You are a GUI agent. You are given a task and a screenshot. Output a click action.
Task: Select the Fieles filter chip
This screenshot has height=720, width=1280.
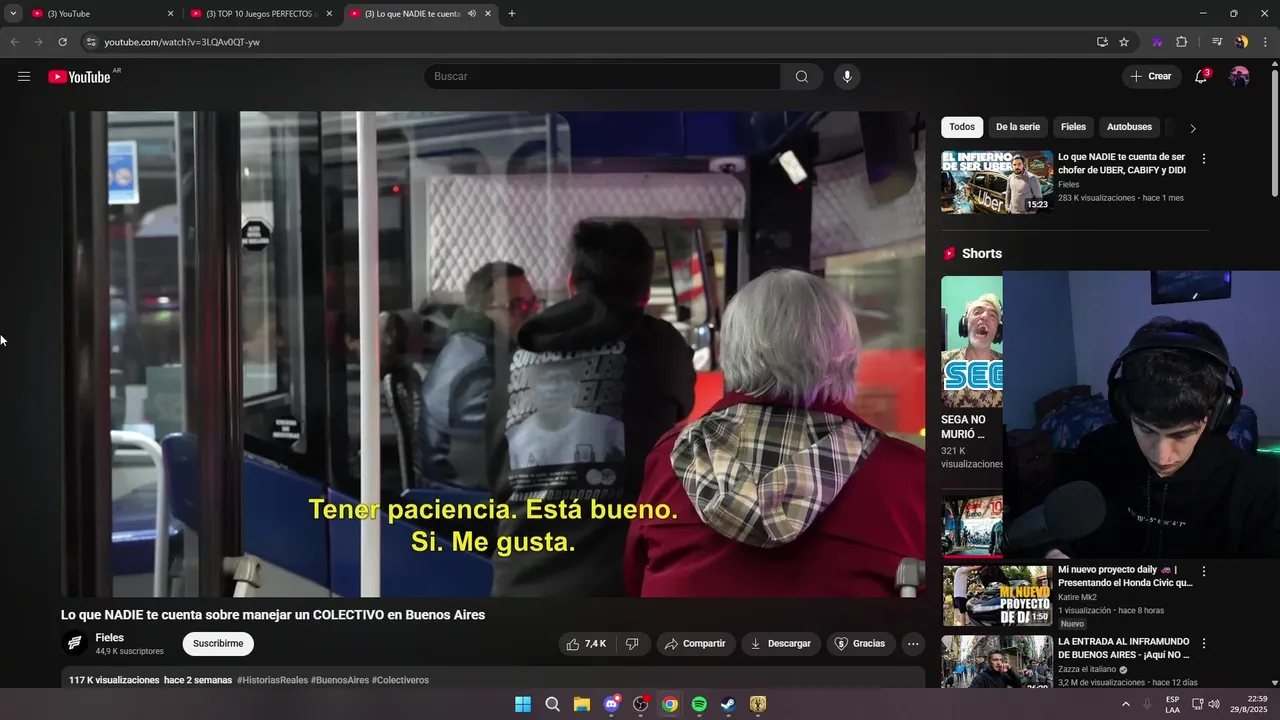pos(1074,127)
